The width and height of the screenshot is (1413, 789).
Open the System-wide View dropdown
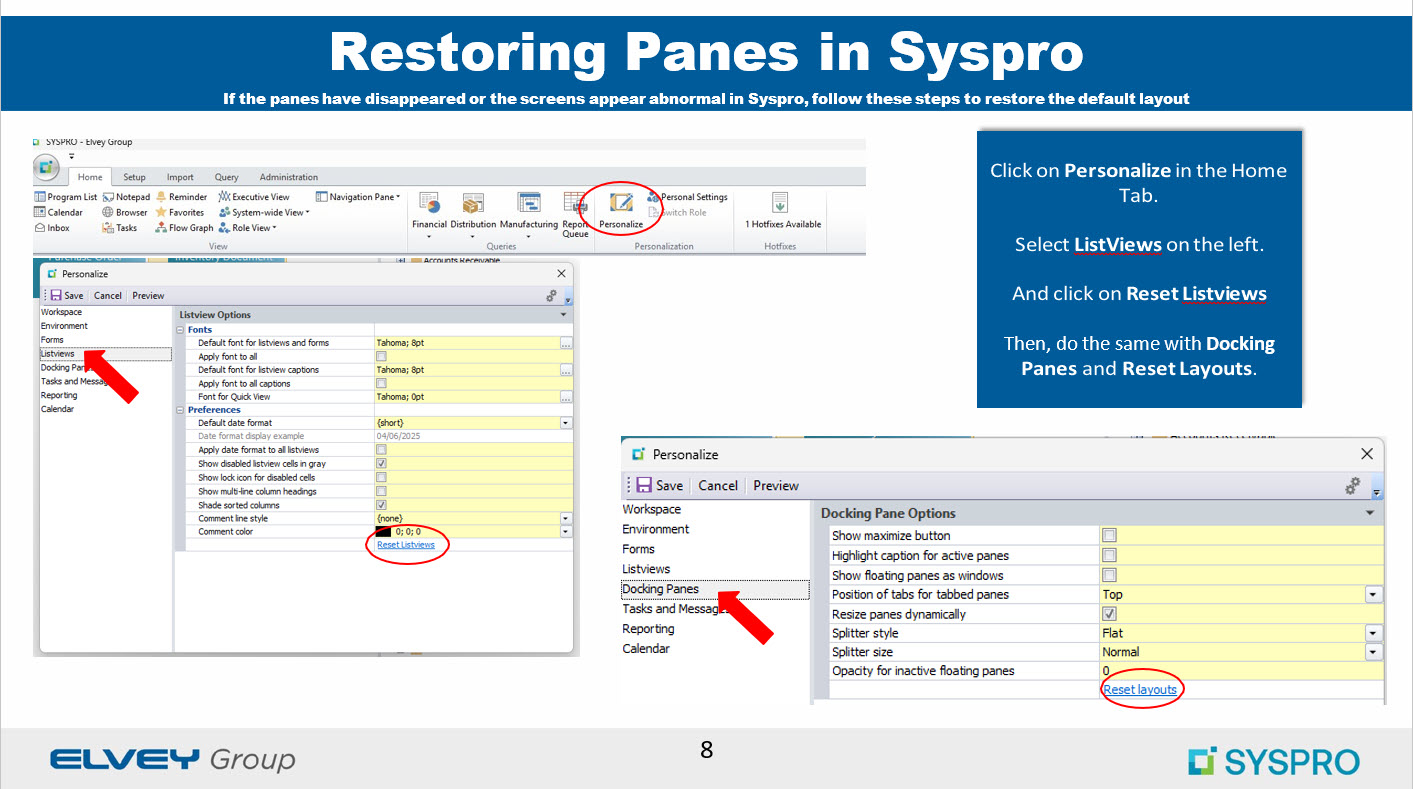coord(264,212)
